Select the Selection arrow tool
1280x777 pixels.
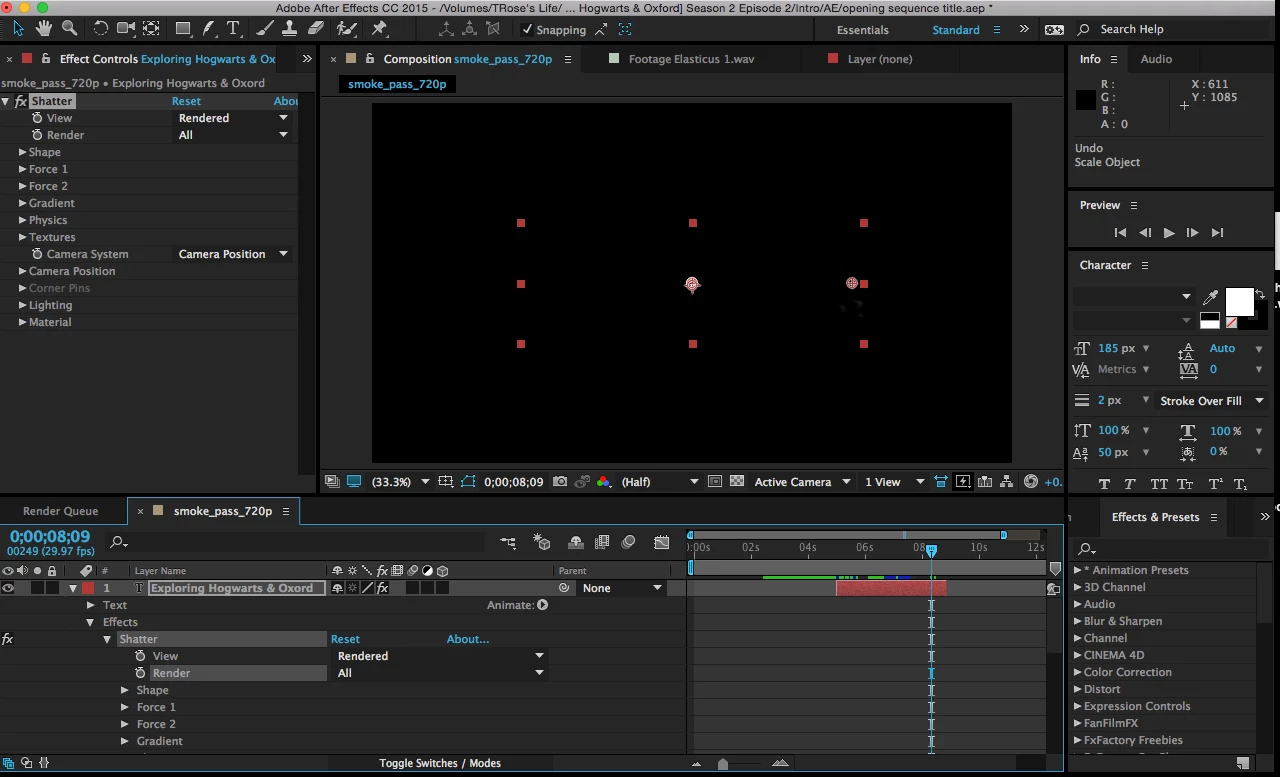click(x=18, y=28)
